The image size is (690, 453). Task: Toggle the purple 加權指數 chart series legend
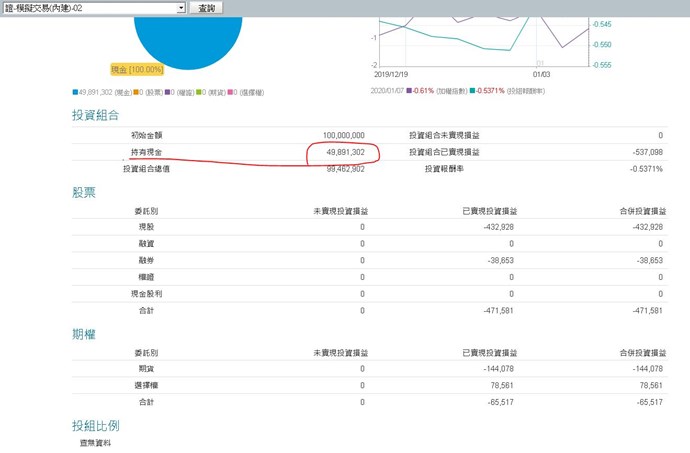coord(408,91)
